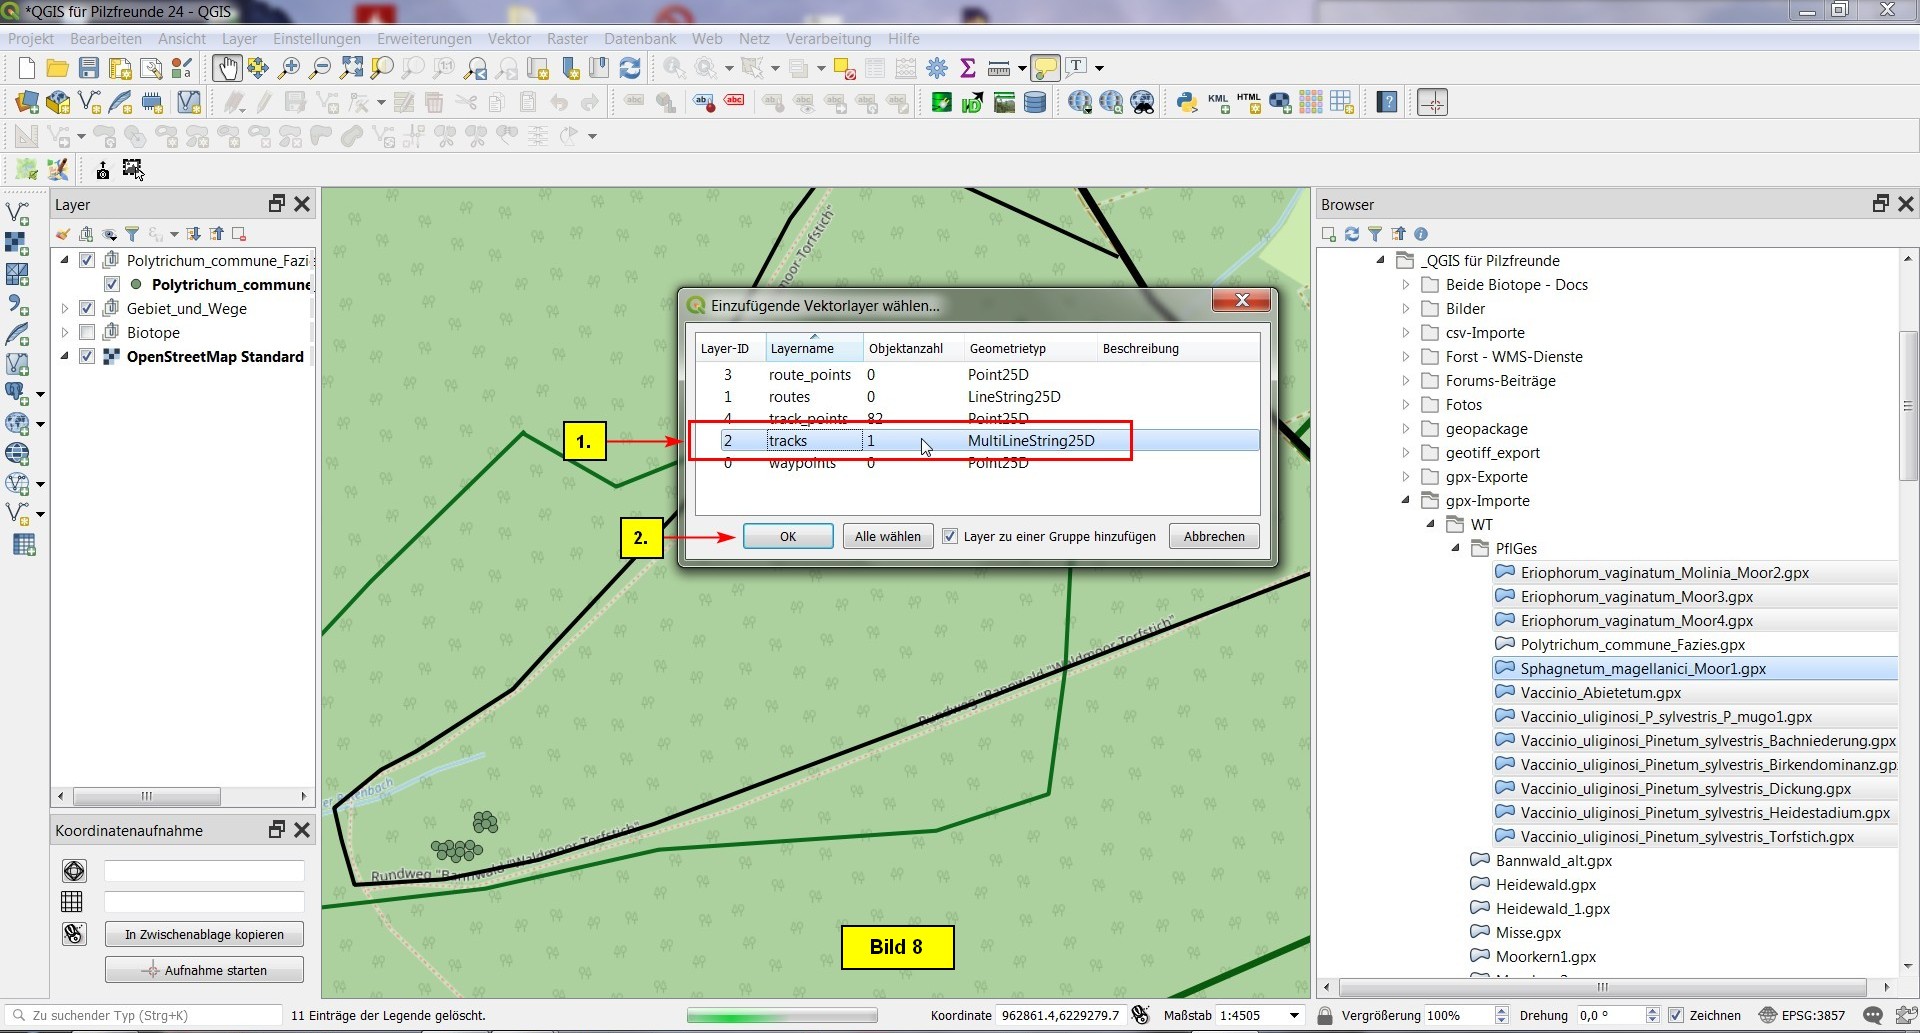This screenshot has width=1920, height=1033.
Task: Open the Verarbeitung menu
Action: (828, 39)
